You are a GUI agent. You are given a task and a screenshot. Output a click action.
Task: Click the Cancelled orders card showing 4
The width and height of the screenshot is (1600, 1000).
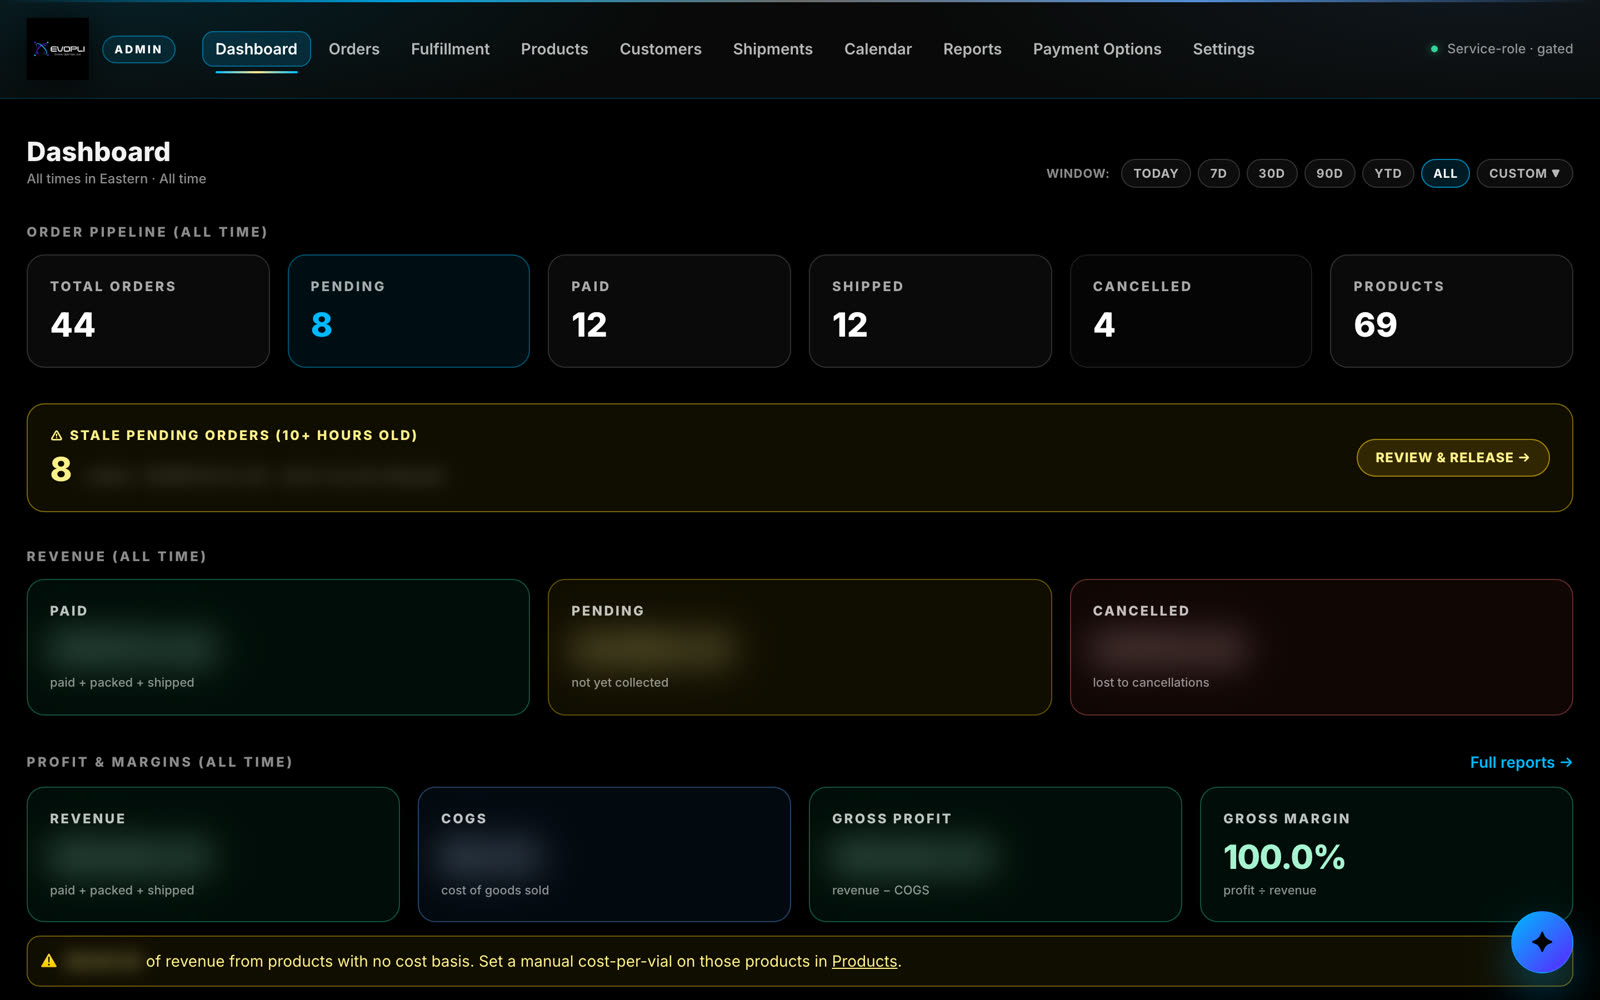point(1191,311)
